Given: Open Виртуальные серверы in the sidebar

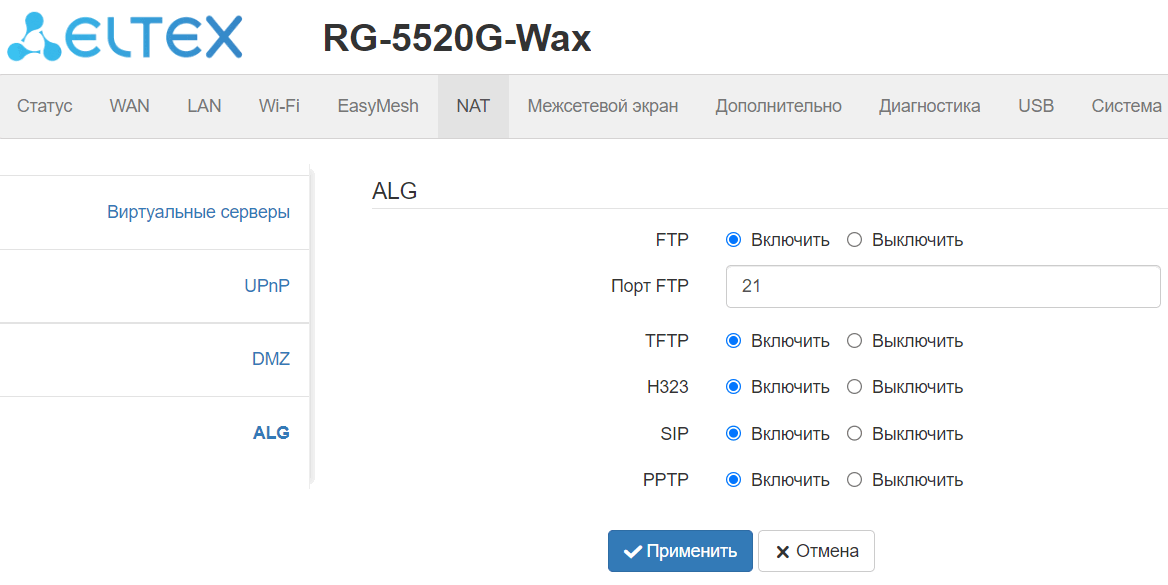Looking at the screenshot, I should (198, 212).
